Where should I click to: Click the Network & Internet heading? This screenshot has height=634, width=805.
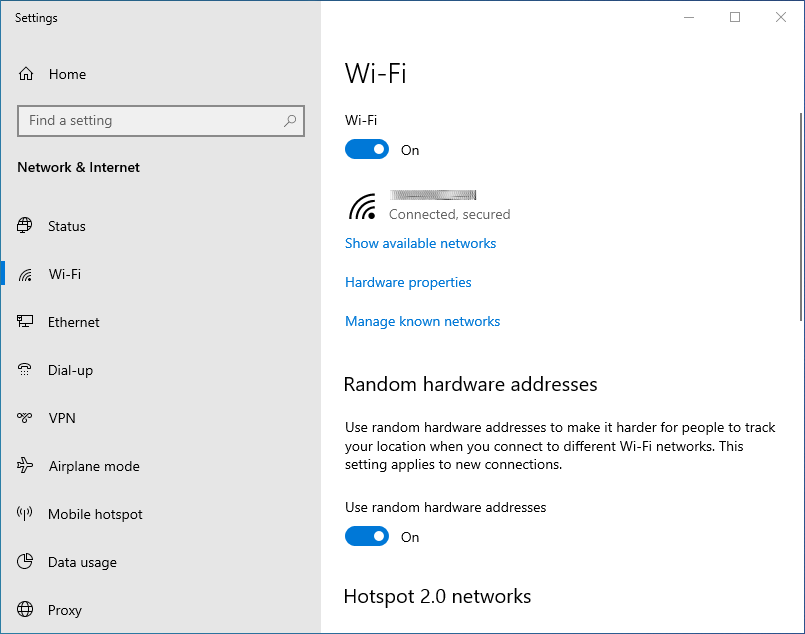tap(79, 167)
